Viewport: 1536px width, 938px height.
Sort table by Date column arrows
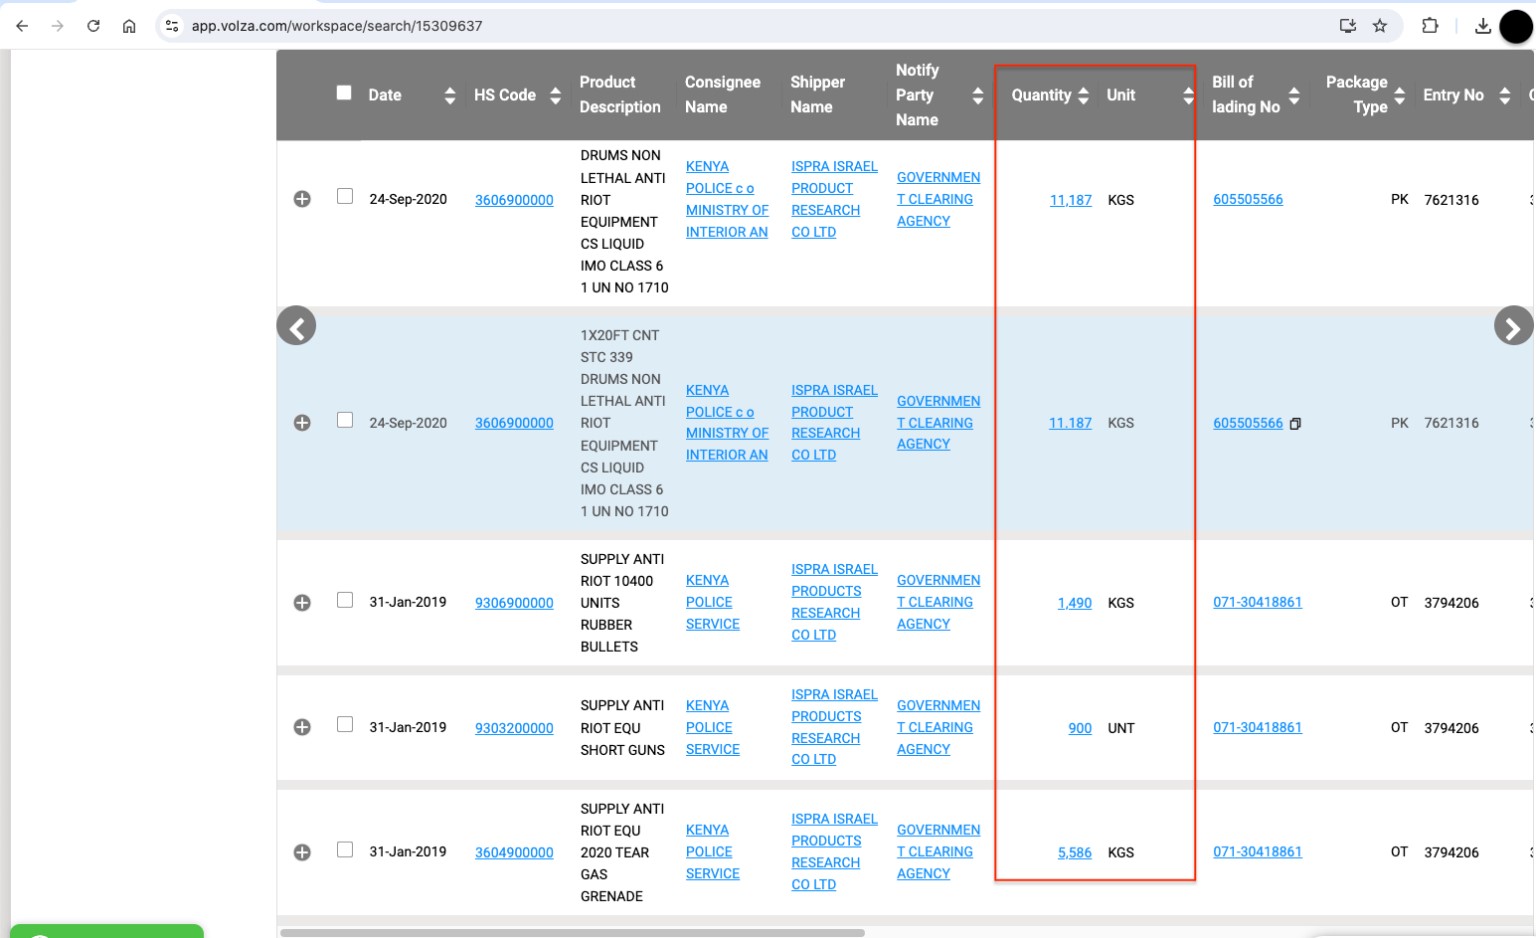pyautogui.click(x=450, y=95)
